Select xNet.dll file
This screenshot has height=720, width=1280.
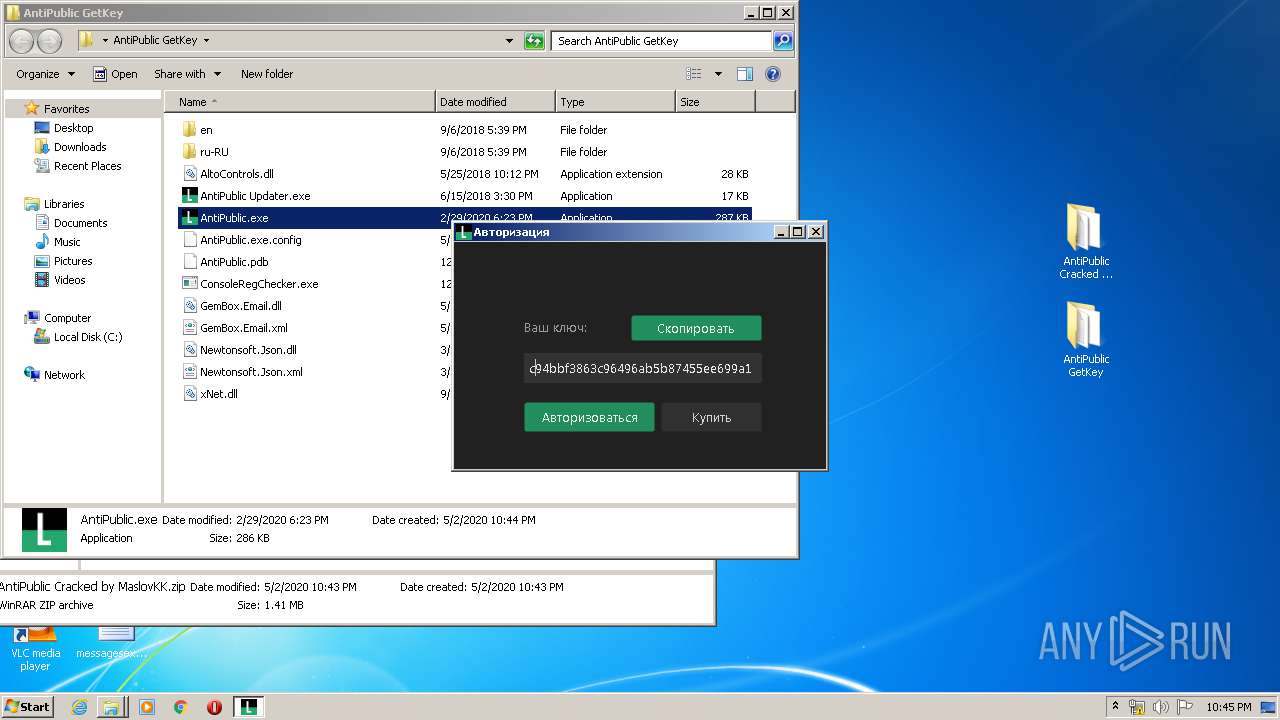coord(218,394)
